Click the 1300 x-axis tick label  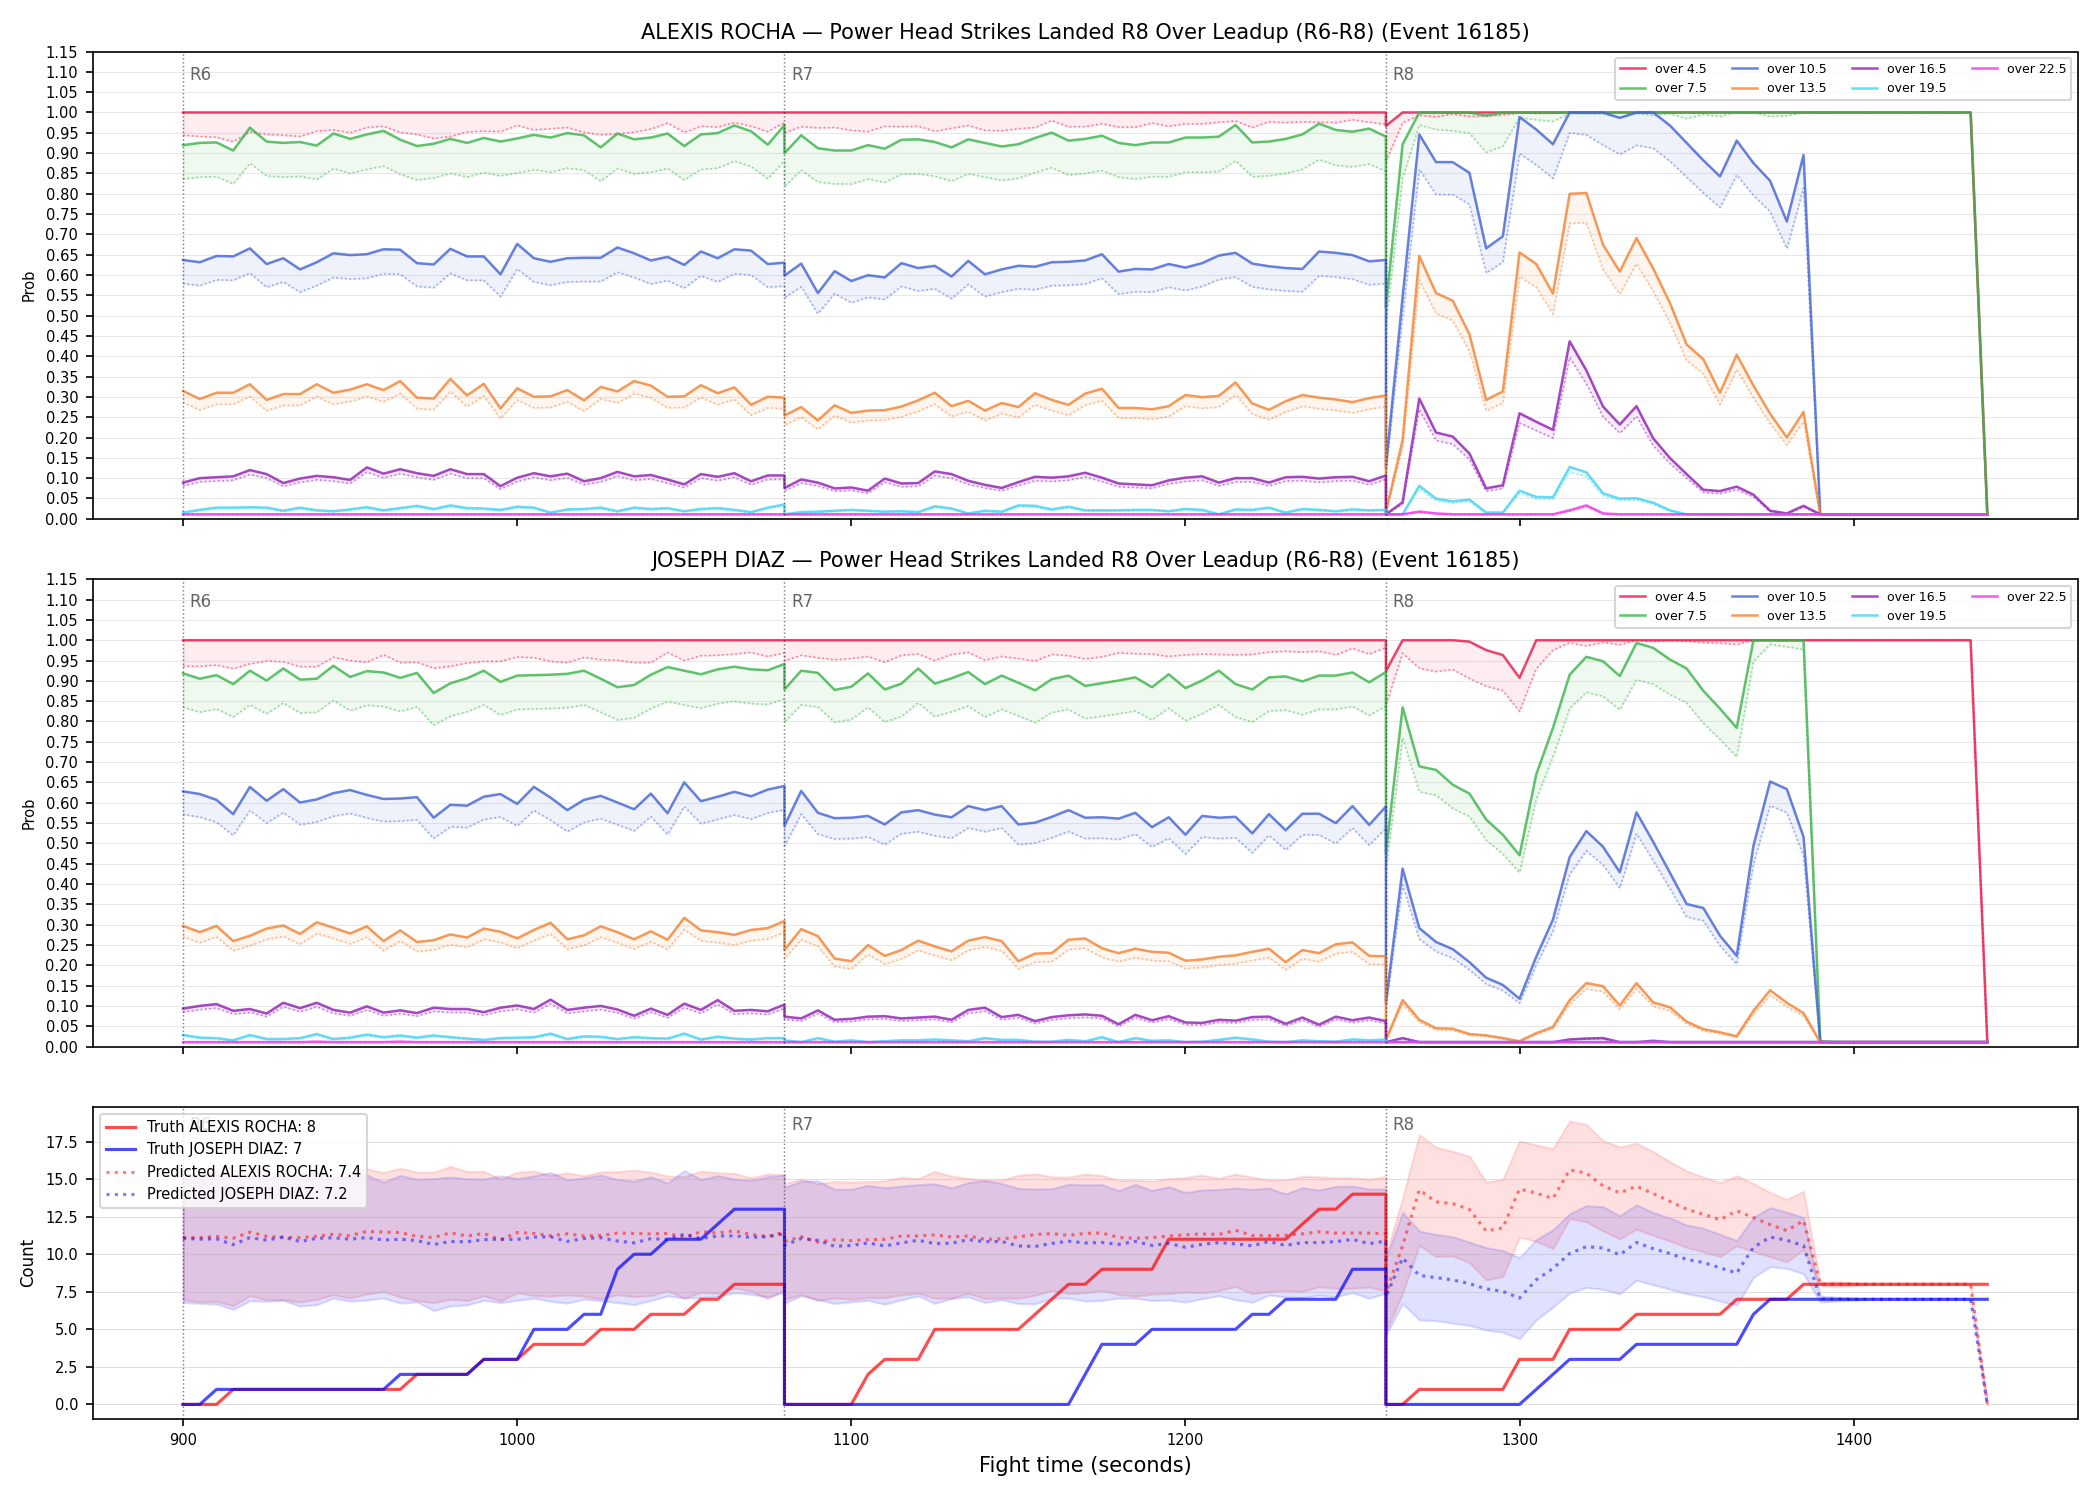pos(1519,1440)
